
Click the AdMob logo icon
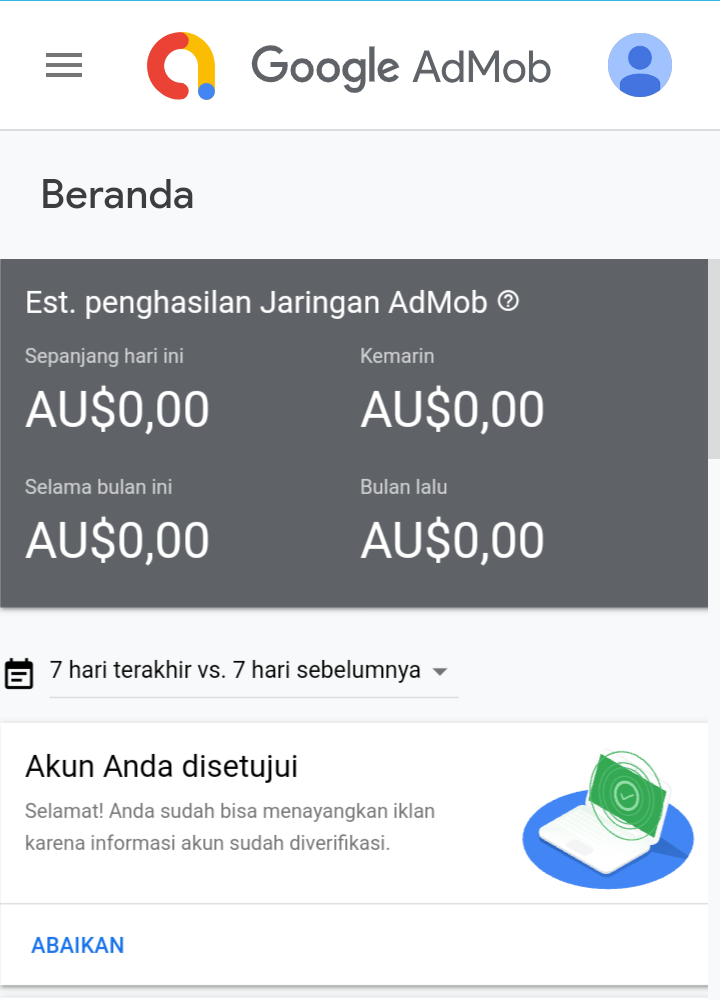pyautogui.click(x=182, y=66)
